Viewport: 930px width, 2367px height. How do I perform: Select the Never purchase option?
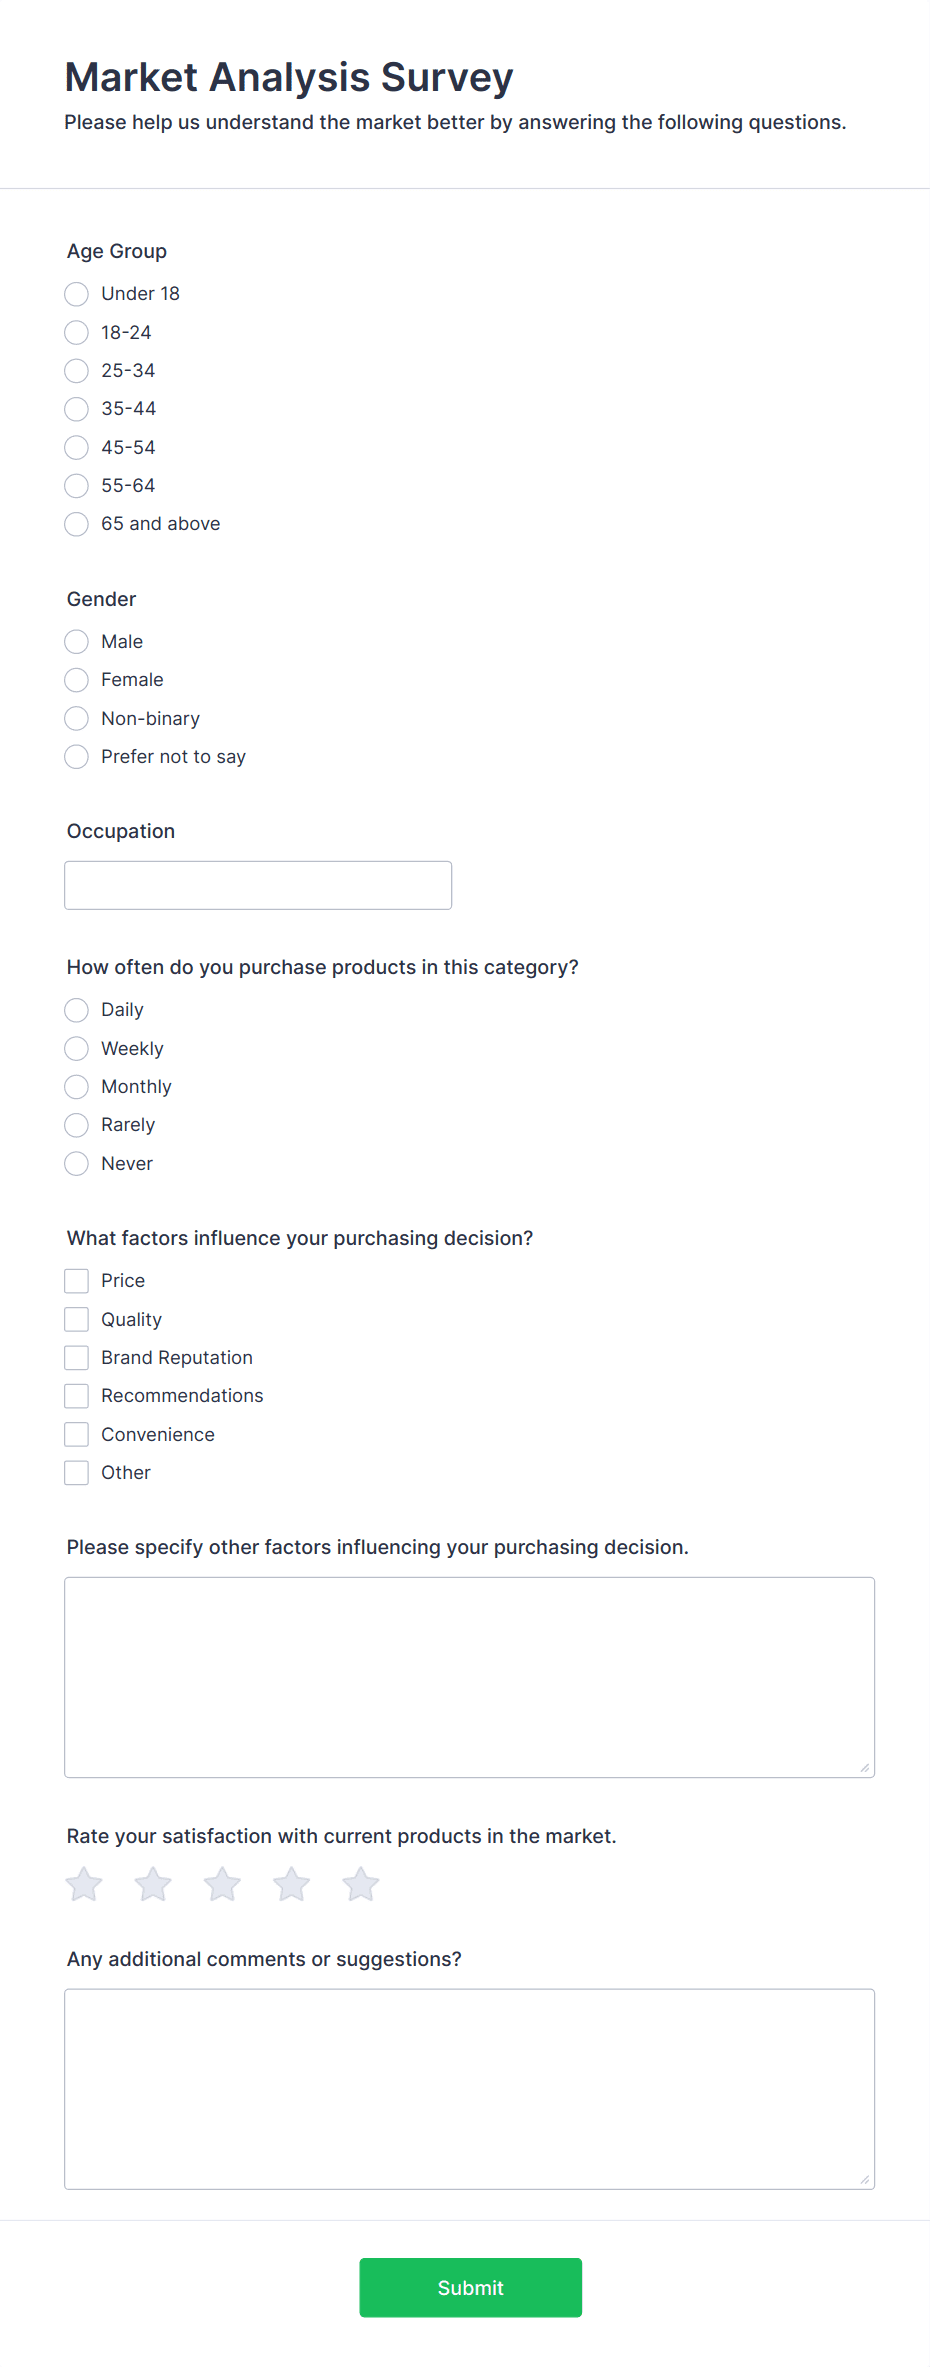pyautogui.click(x=77, y=1164)
